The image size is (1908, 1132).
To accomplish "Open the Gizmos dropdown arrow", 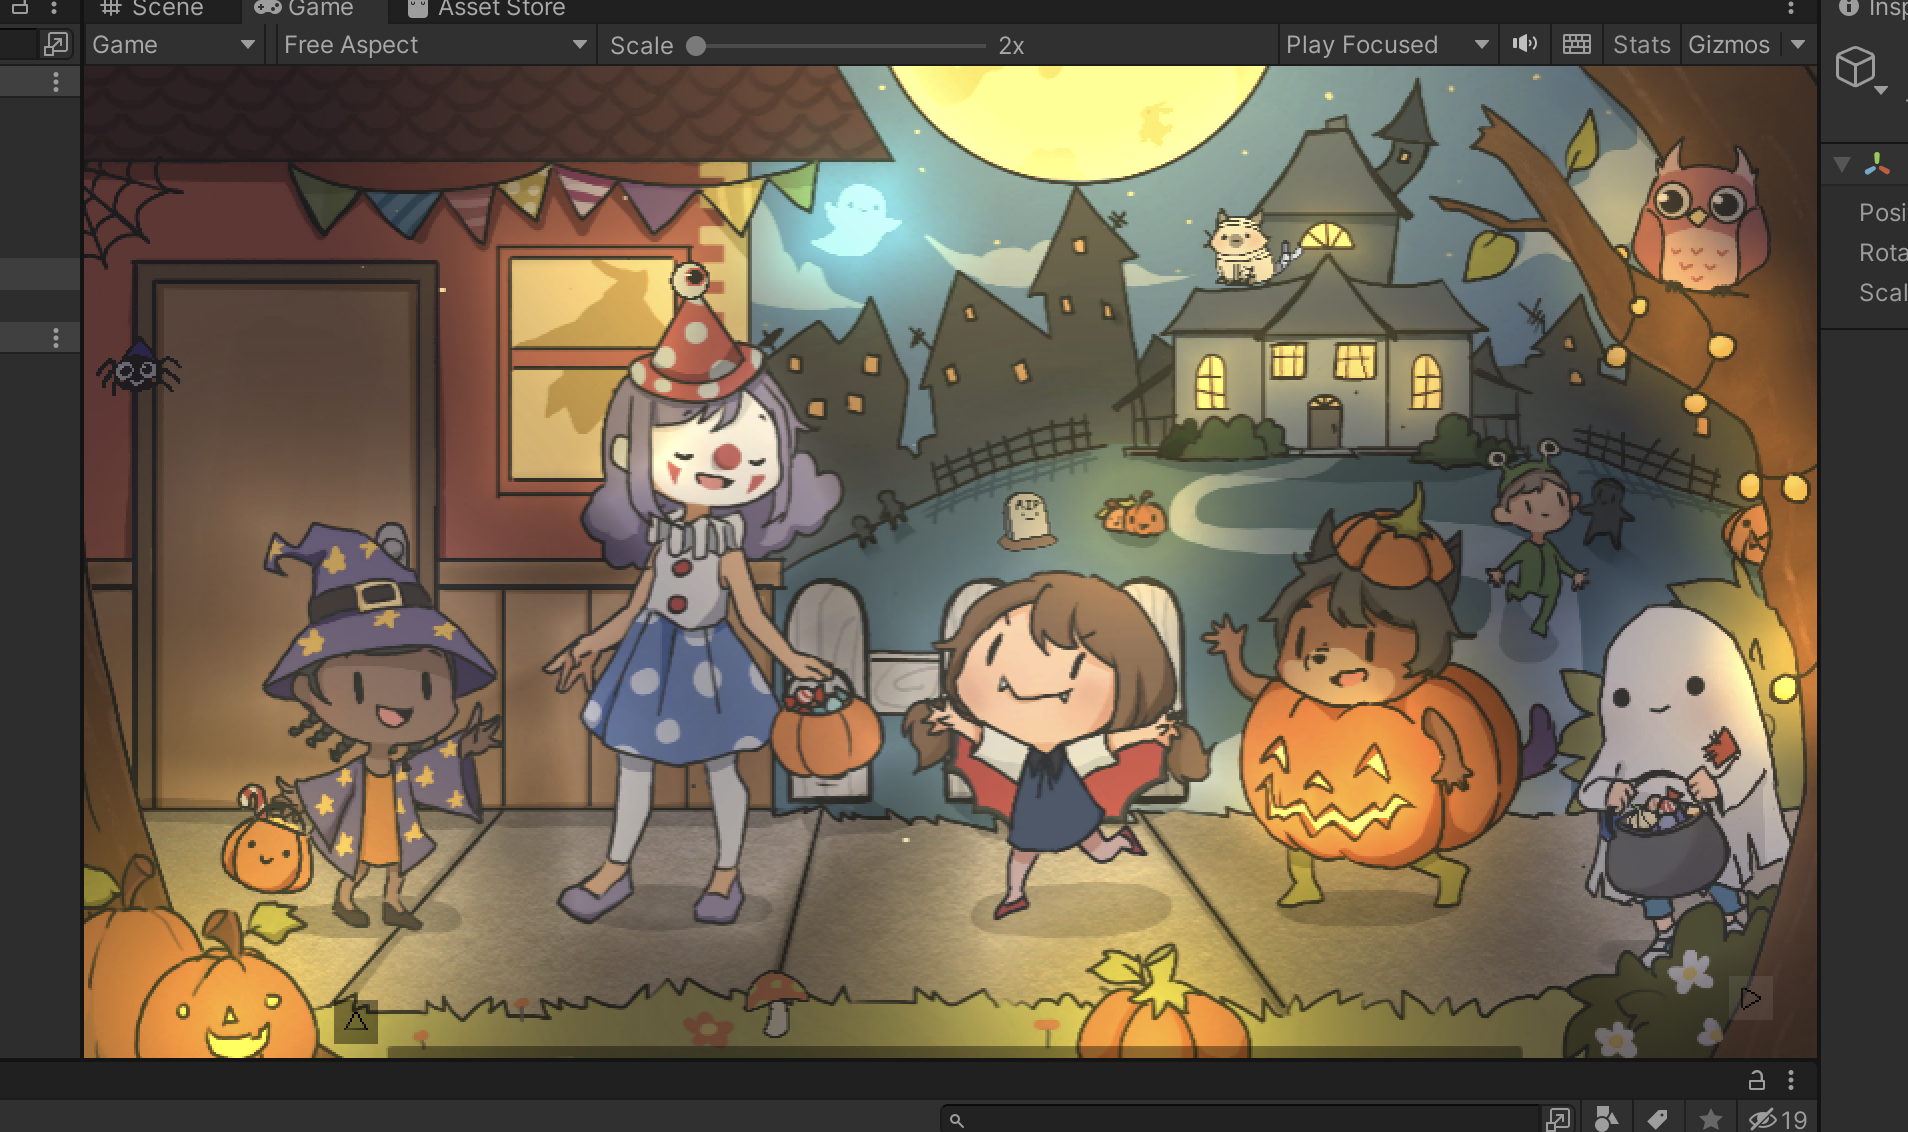I will (x=1798, y=45).
